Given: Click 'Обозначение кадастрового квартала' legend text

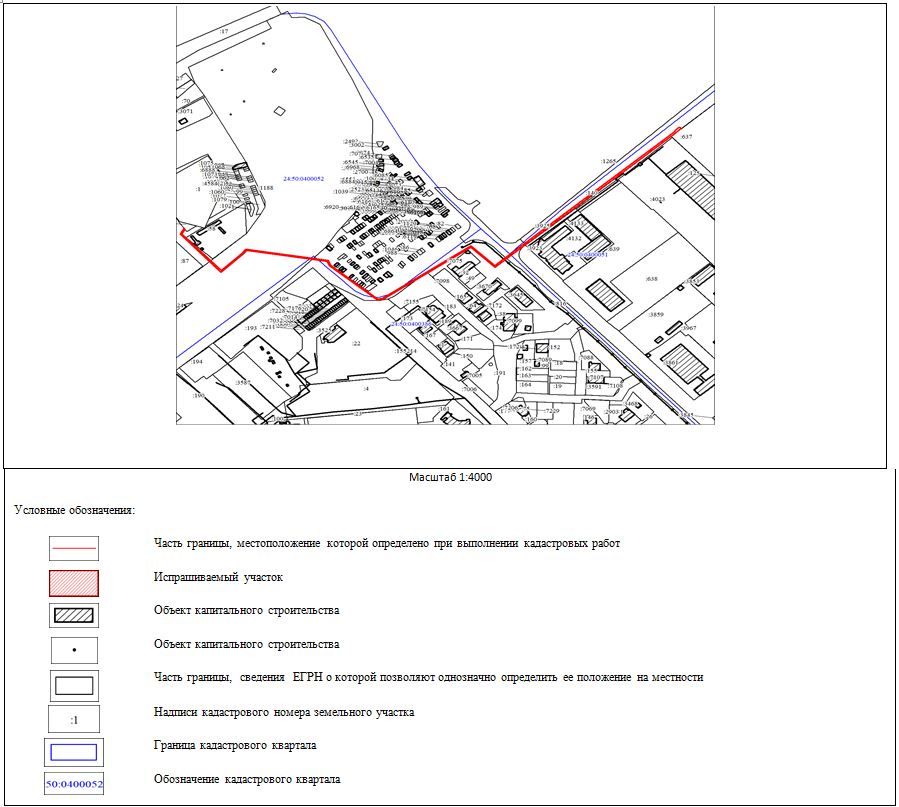Looking at the screenshot, I should pos(247,779).
